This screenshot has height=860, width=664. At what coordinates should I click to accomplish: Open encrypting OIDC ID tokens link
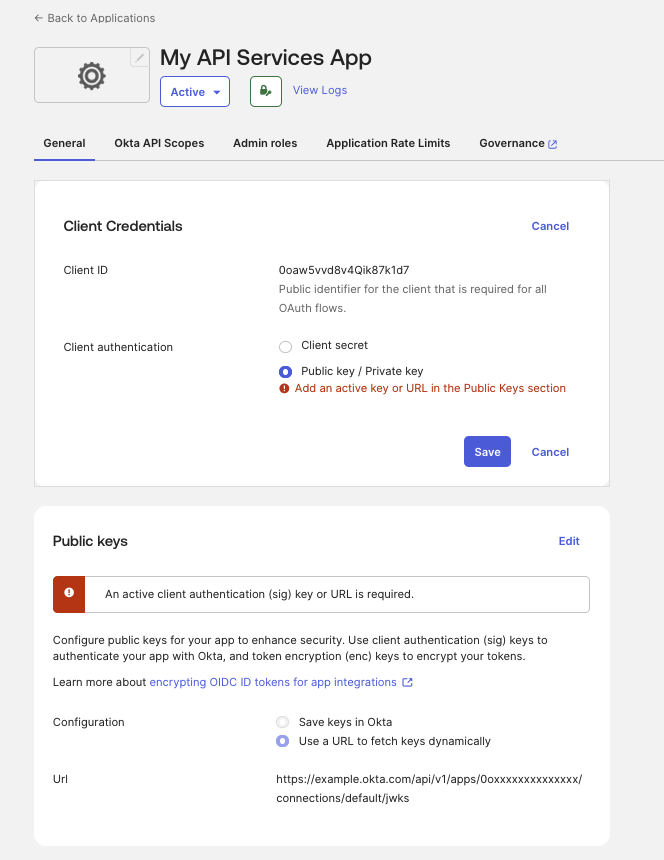click(x=273, y=682)
